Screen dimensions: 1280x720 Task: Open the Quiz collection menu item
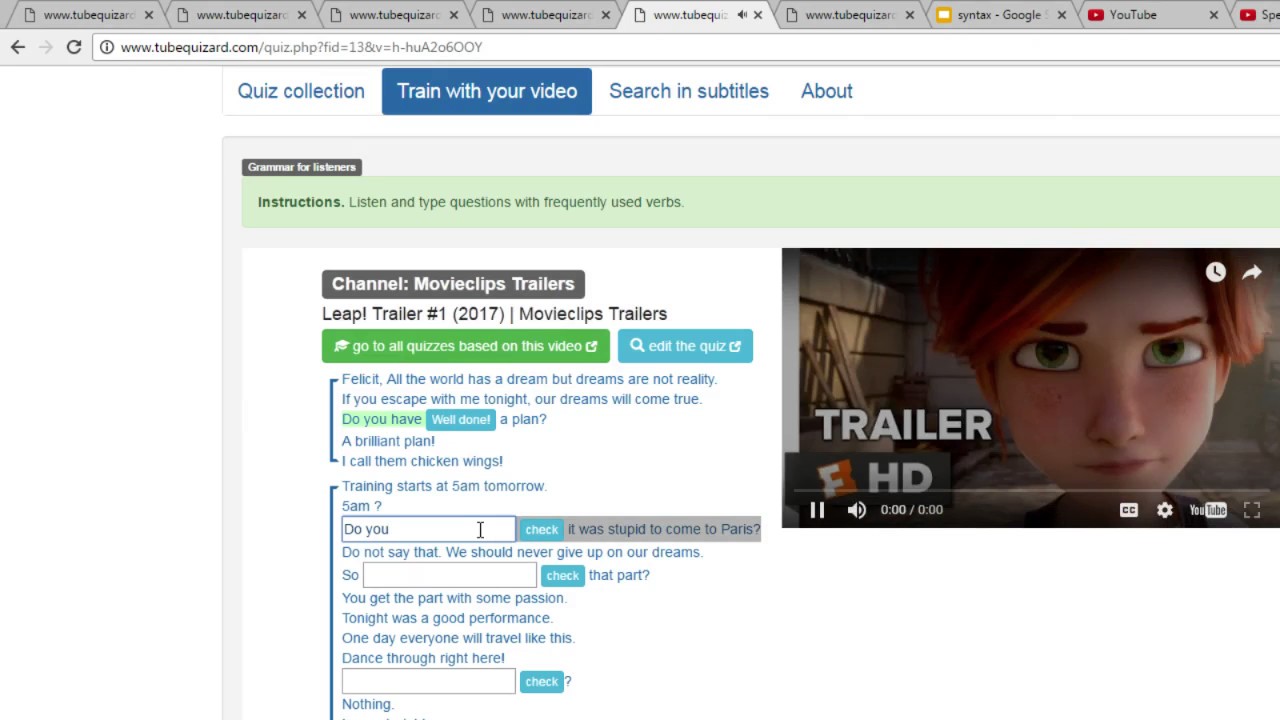point(301,91)
